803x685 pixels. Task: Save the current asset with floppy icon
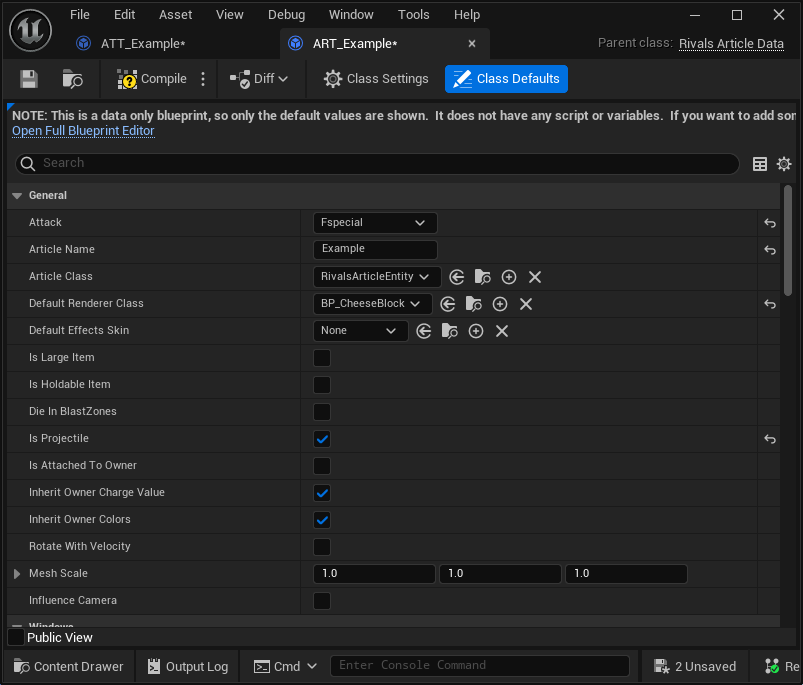[29, 79]
